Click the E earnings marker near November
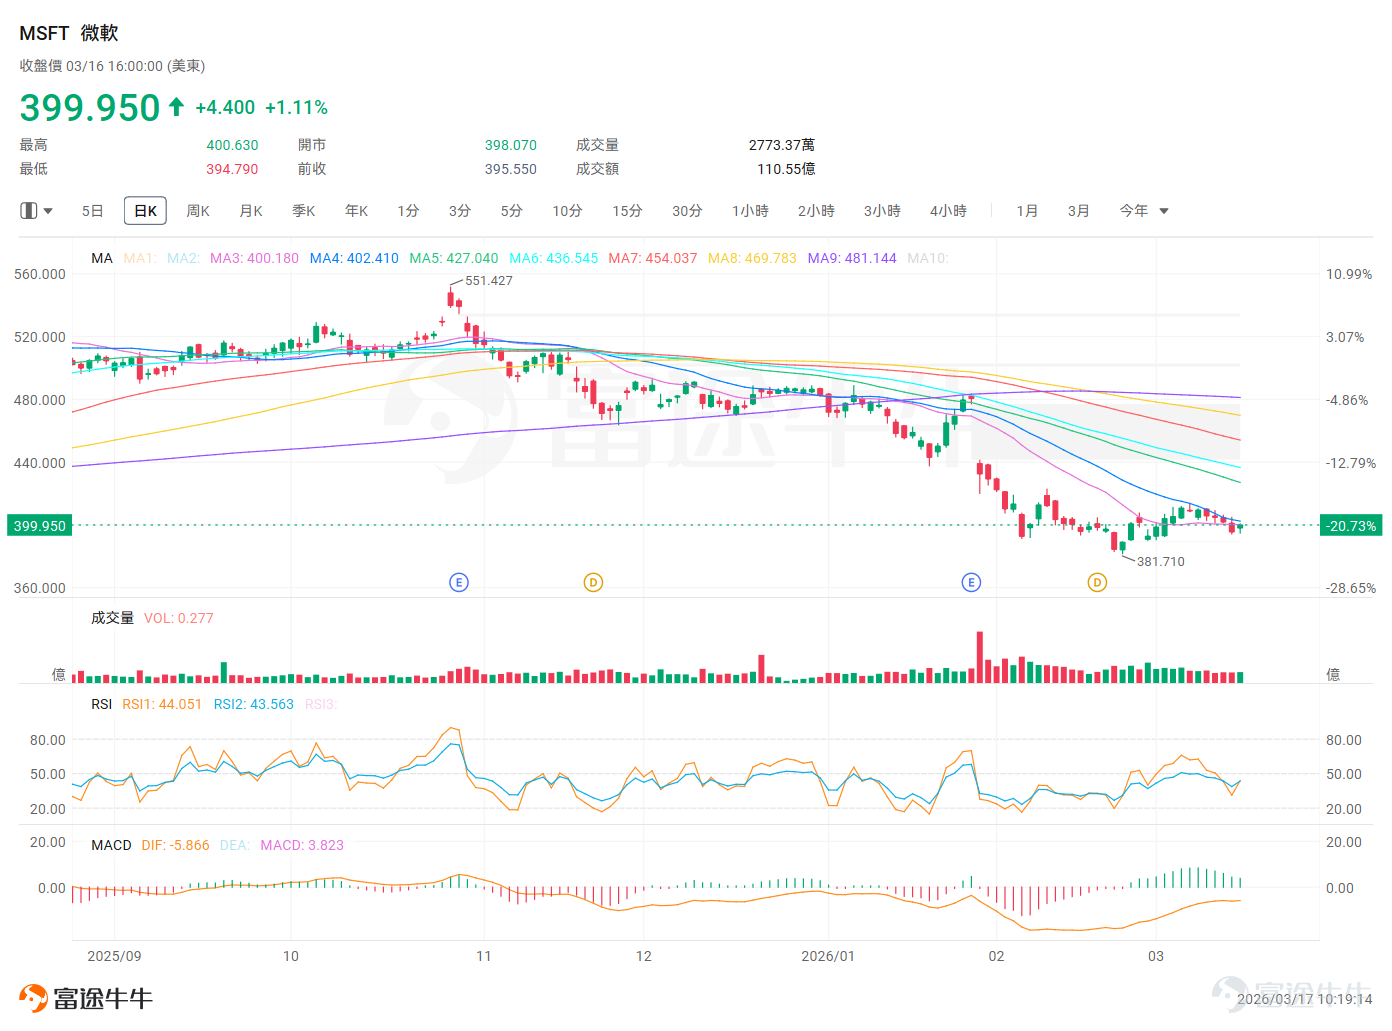 (x=459, y=582)
